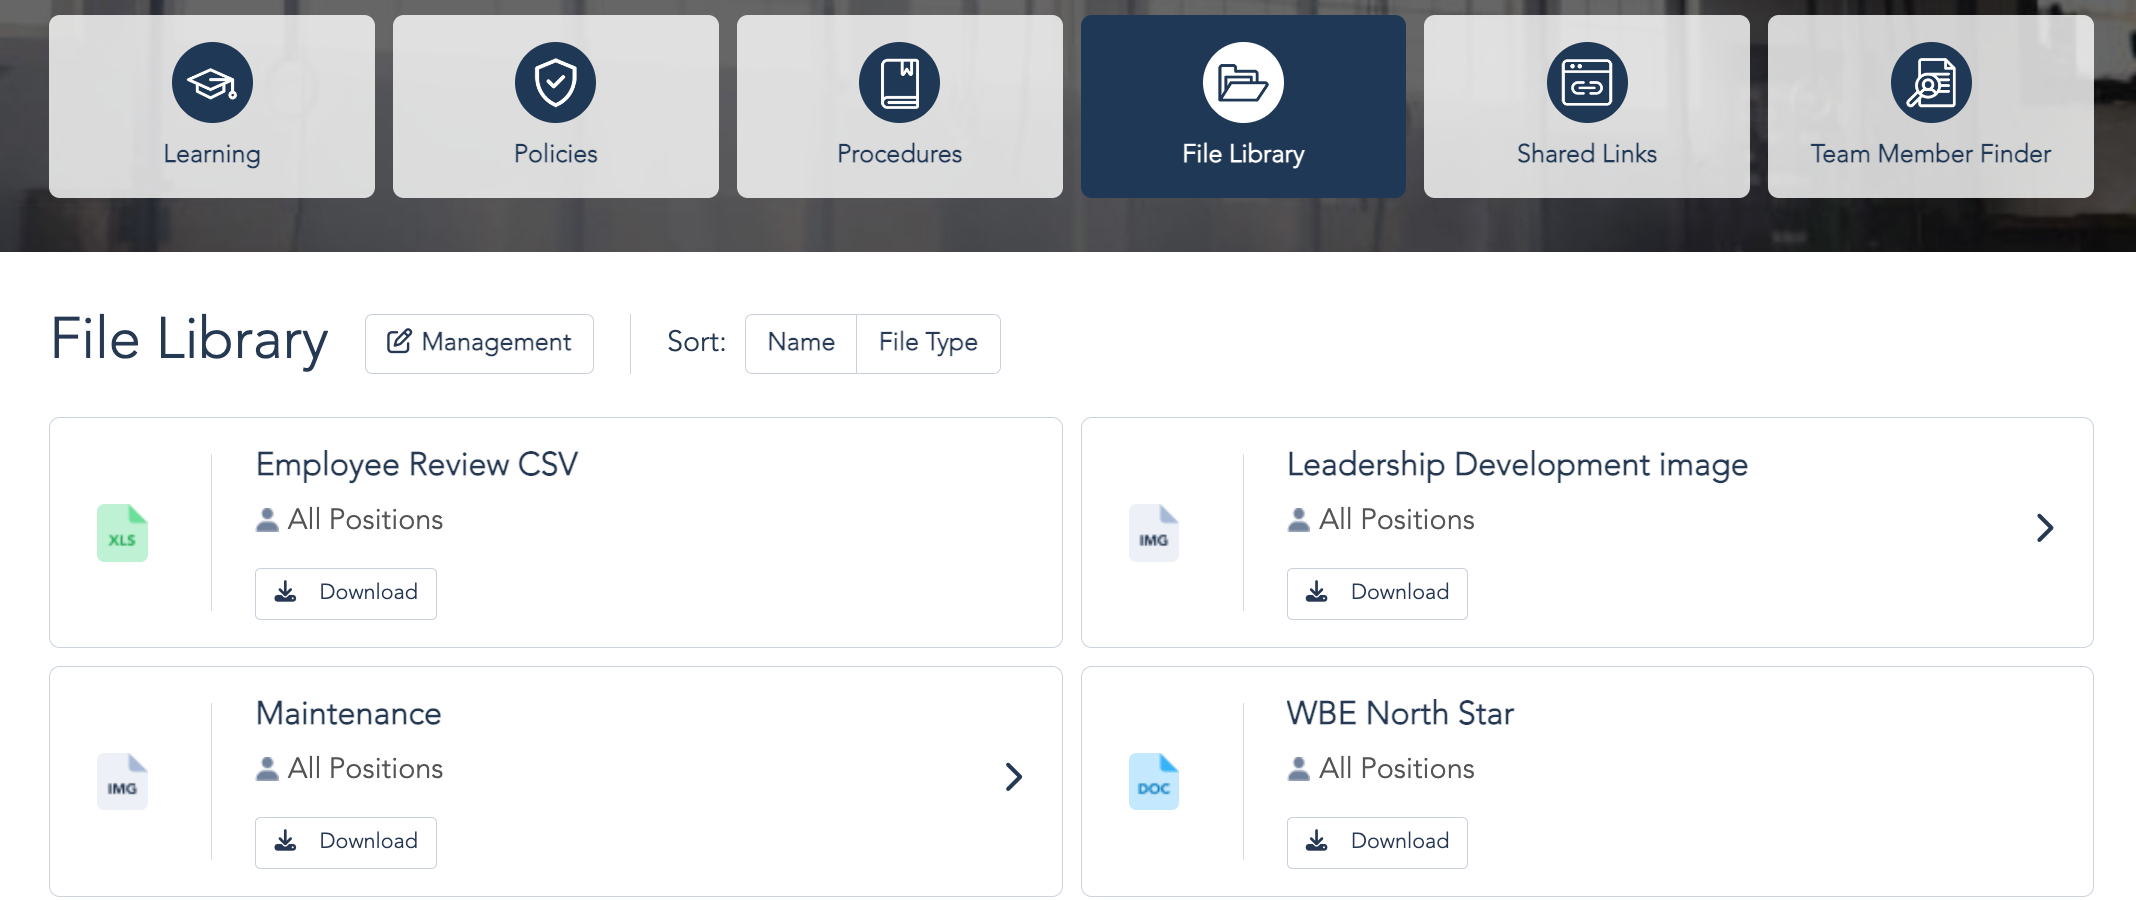
Task: Click download arrow icon for Maintenance
Action: click(x=286, y=841)
